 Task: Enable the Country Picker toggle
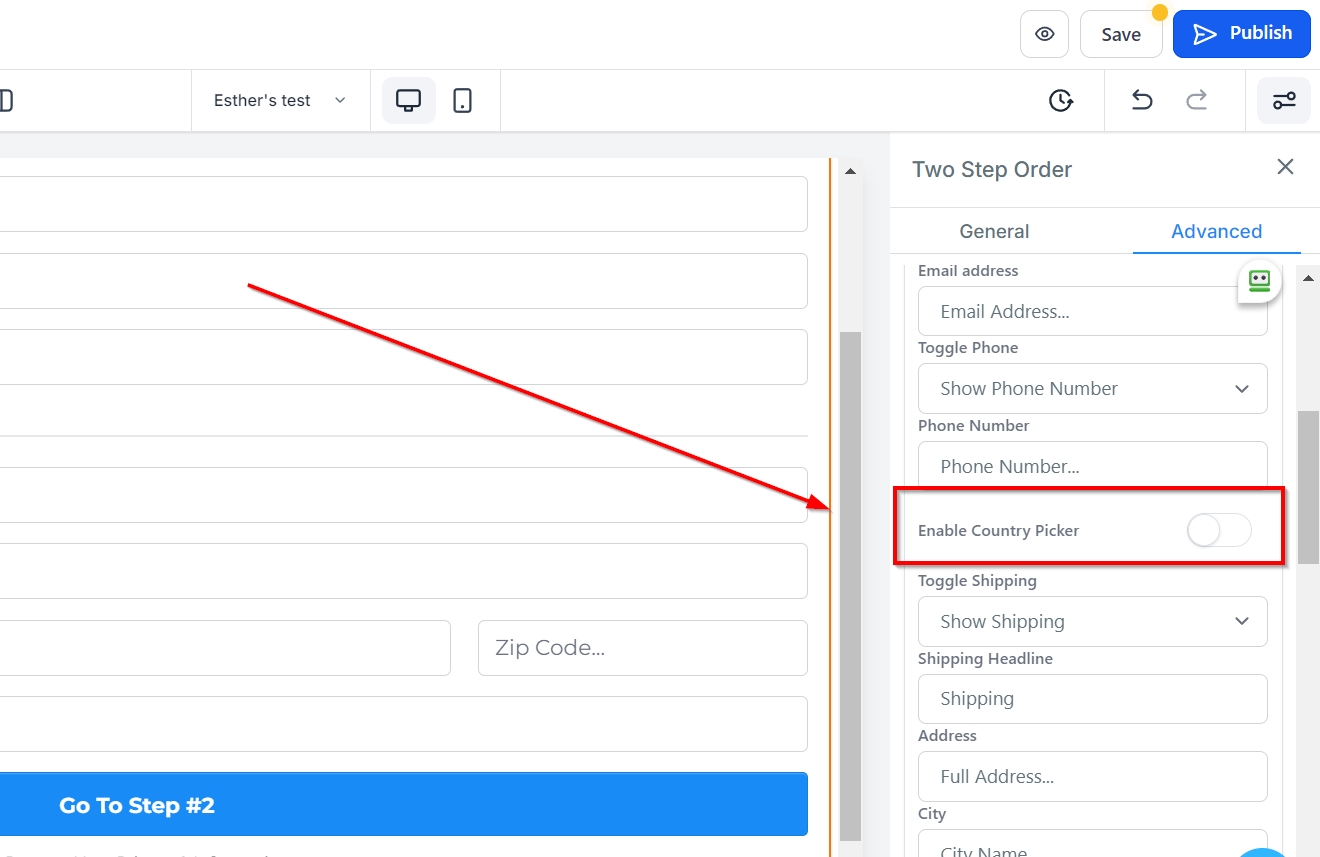(1218, 530)
